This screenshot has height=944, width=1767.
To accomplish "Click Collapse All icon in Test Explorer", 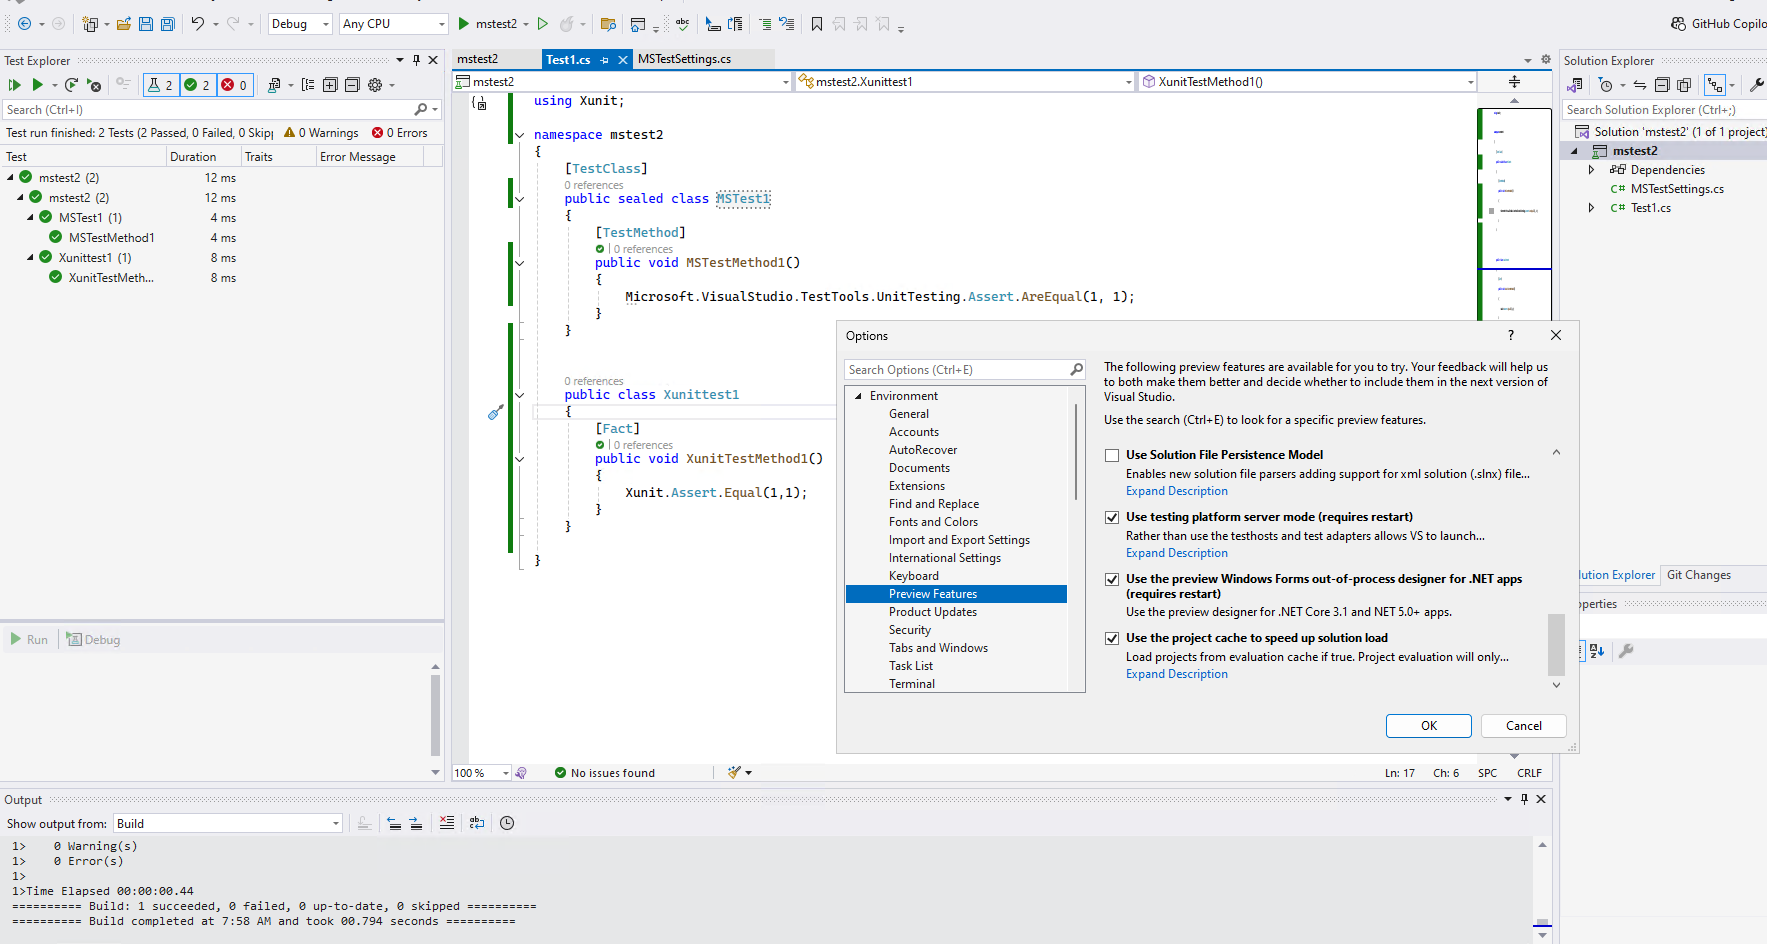I will pos(352,85).
